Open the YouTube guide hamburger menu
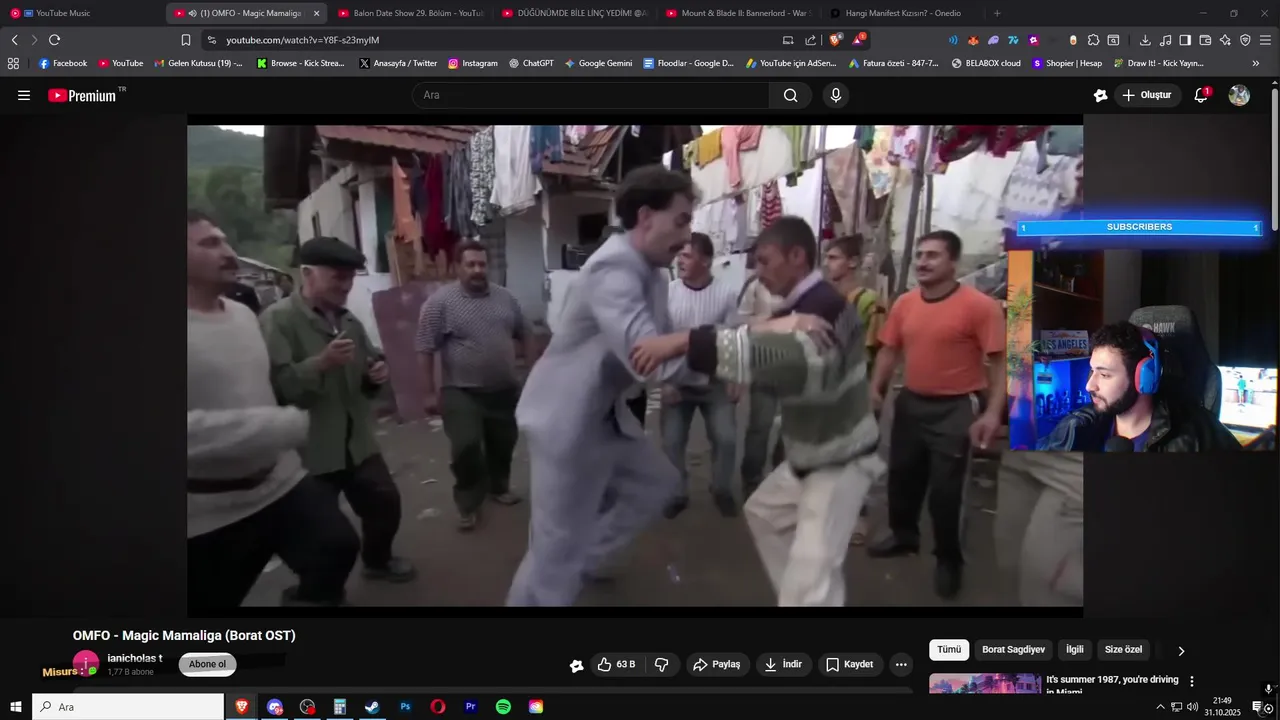The width and height of the screenshot is (1280, 720). tap(24, 95)
